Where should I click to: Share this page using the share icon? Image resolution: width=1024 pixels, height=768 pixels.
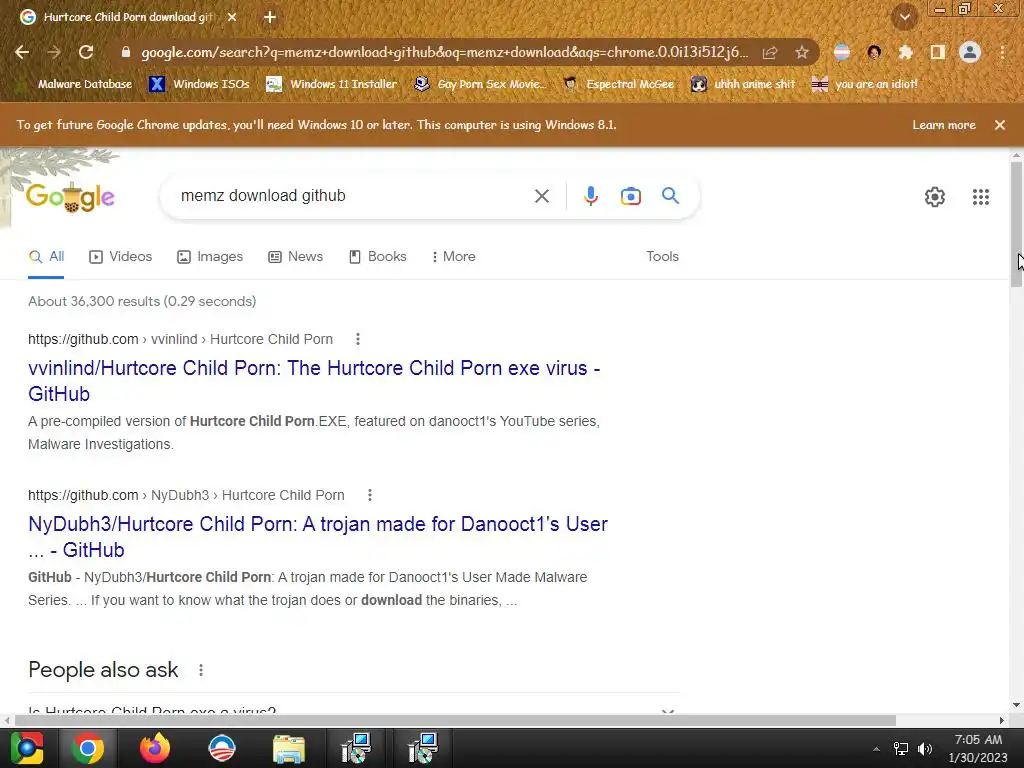click(x=770, y=52)
